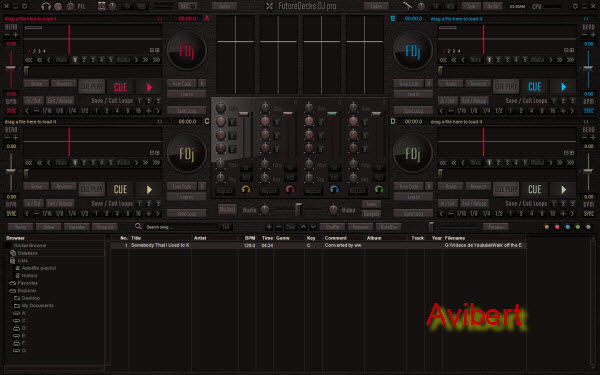Move playlist item up with up arrow
This screenshot has height=375, width=600.
coord(303,227)
